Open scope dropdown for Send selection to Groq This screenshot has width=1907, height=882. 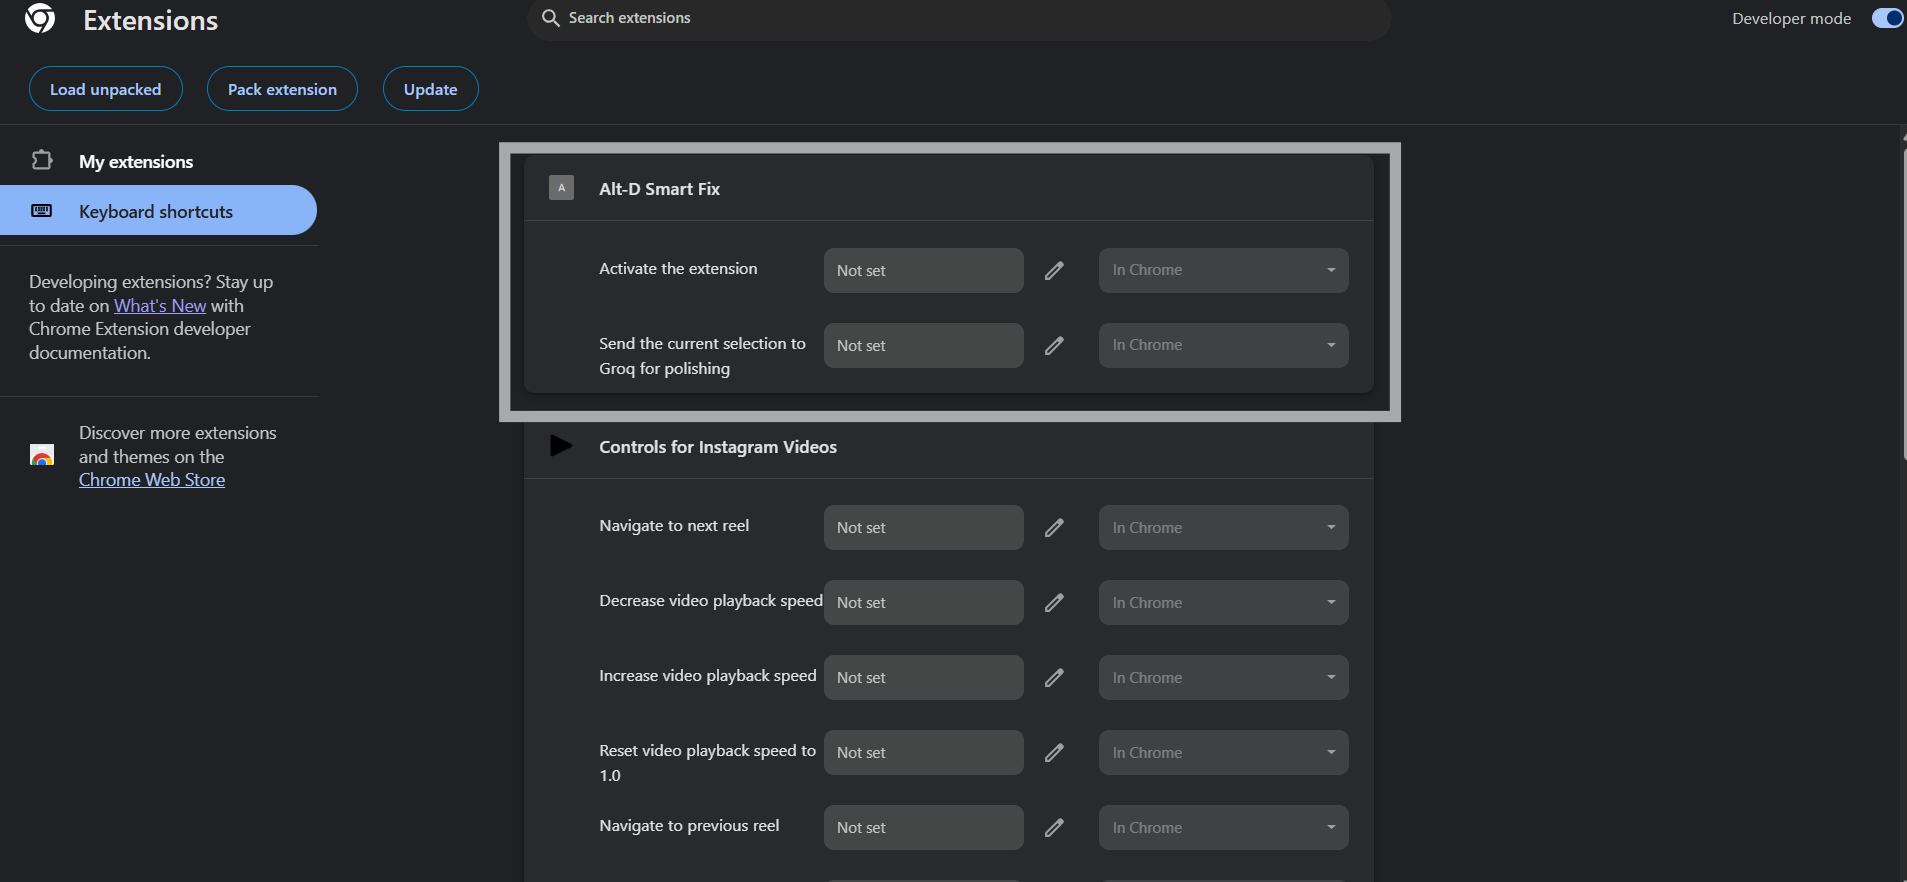click(1223, 345)
